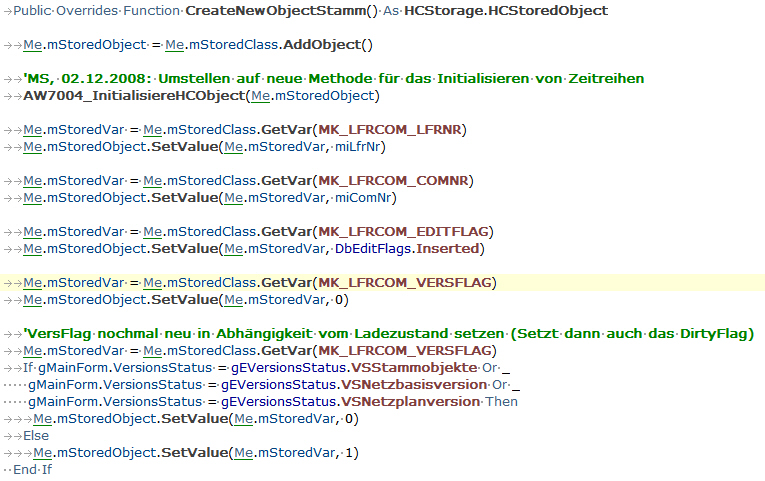Click AW7004_InitialisiereHCObject method call

pyautogui.click(x=134, y=96)
